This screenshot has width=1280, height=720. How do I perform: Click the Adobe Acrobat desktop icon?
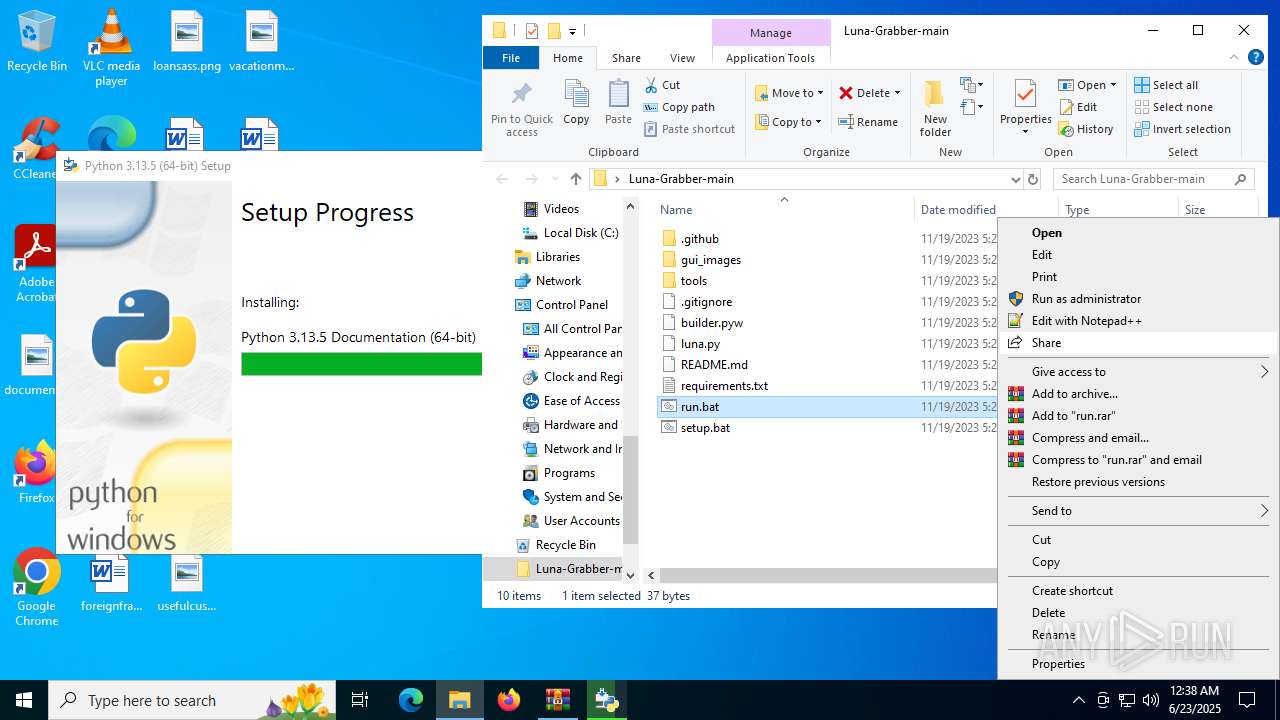tap(37, 265)
